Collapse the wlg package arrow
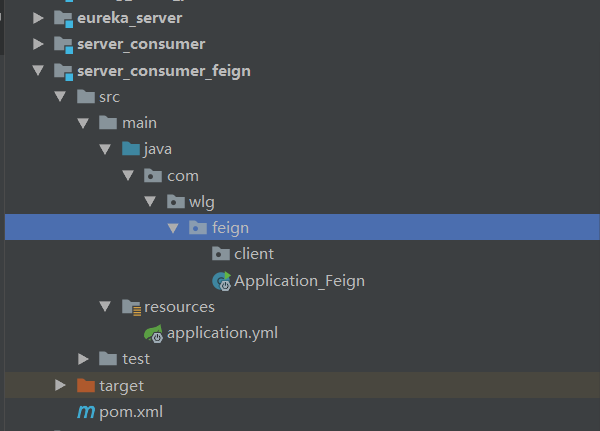Screen dimensions: 600x431 coord(150,201)
